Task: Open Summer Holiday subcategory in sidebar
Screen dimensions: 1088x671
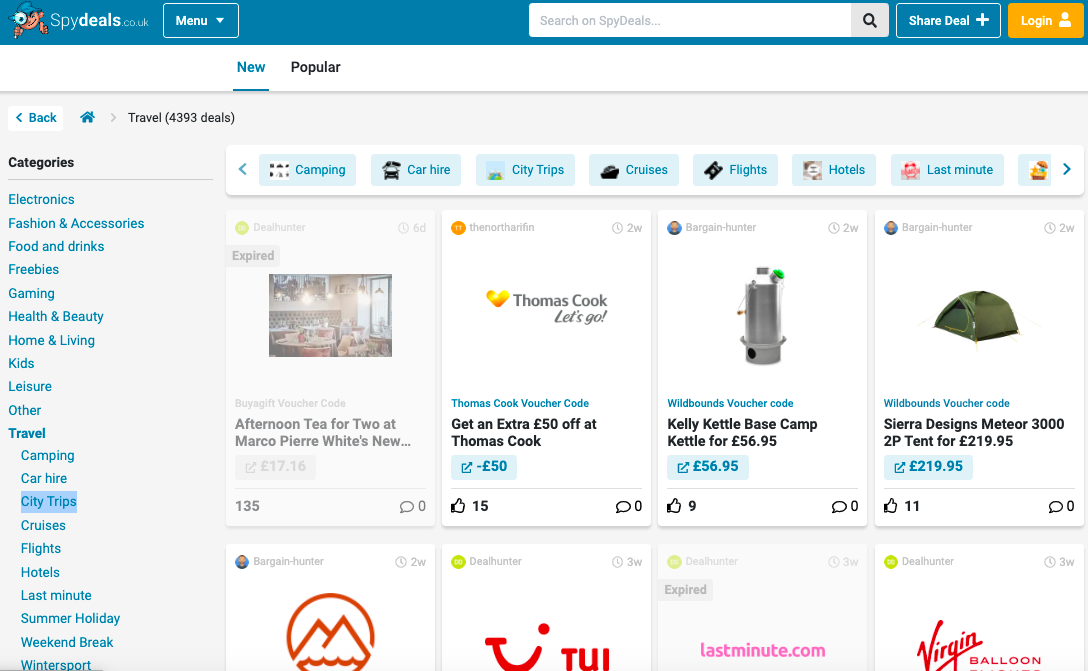Action: coord(70,618)
